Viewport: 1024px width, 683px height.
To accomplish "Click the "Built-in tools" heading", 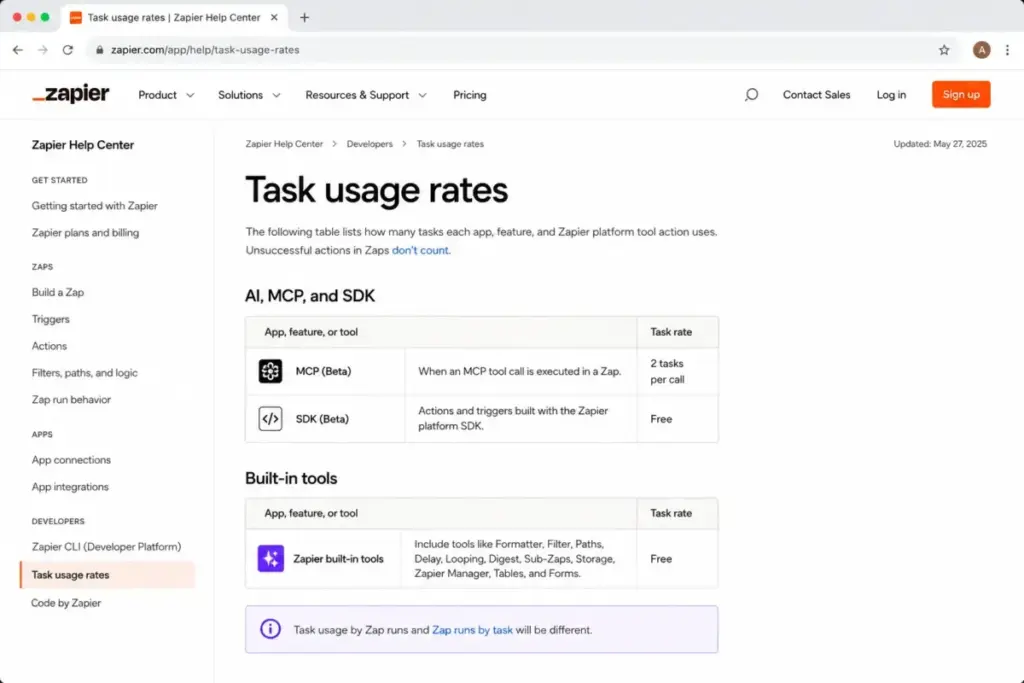I will point(291,478).
